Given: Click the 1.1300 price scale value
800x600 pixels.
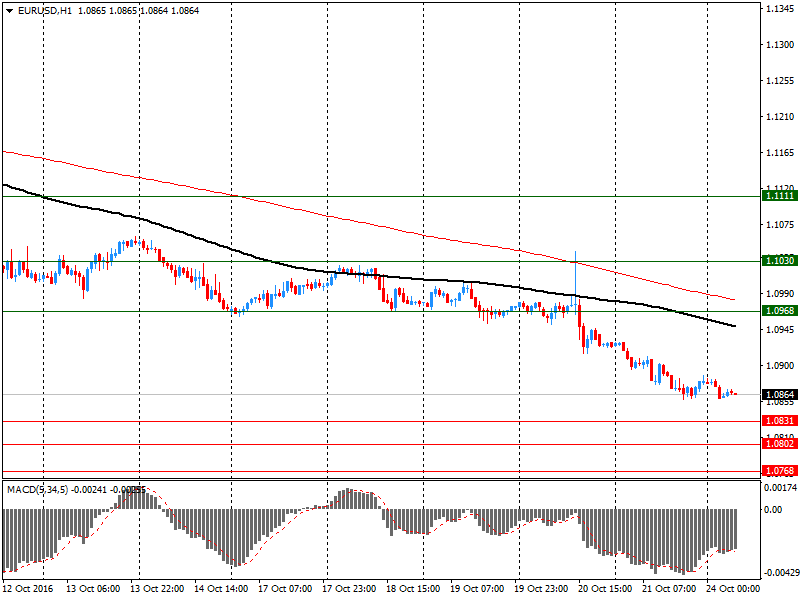Looking at the screenshot, I should coord(780,45).
